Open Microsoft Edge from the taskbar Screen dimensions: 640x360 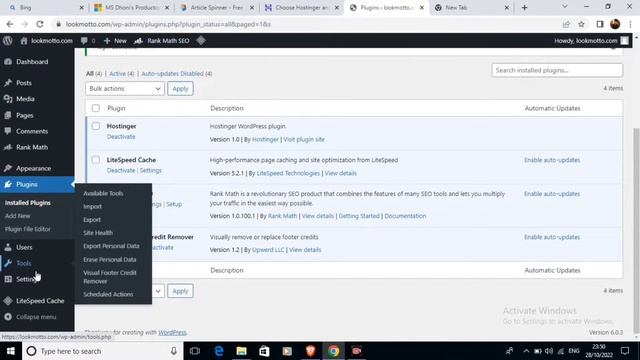(219, 351)
